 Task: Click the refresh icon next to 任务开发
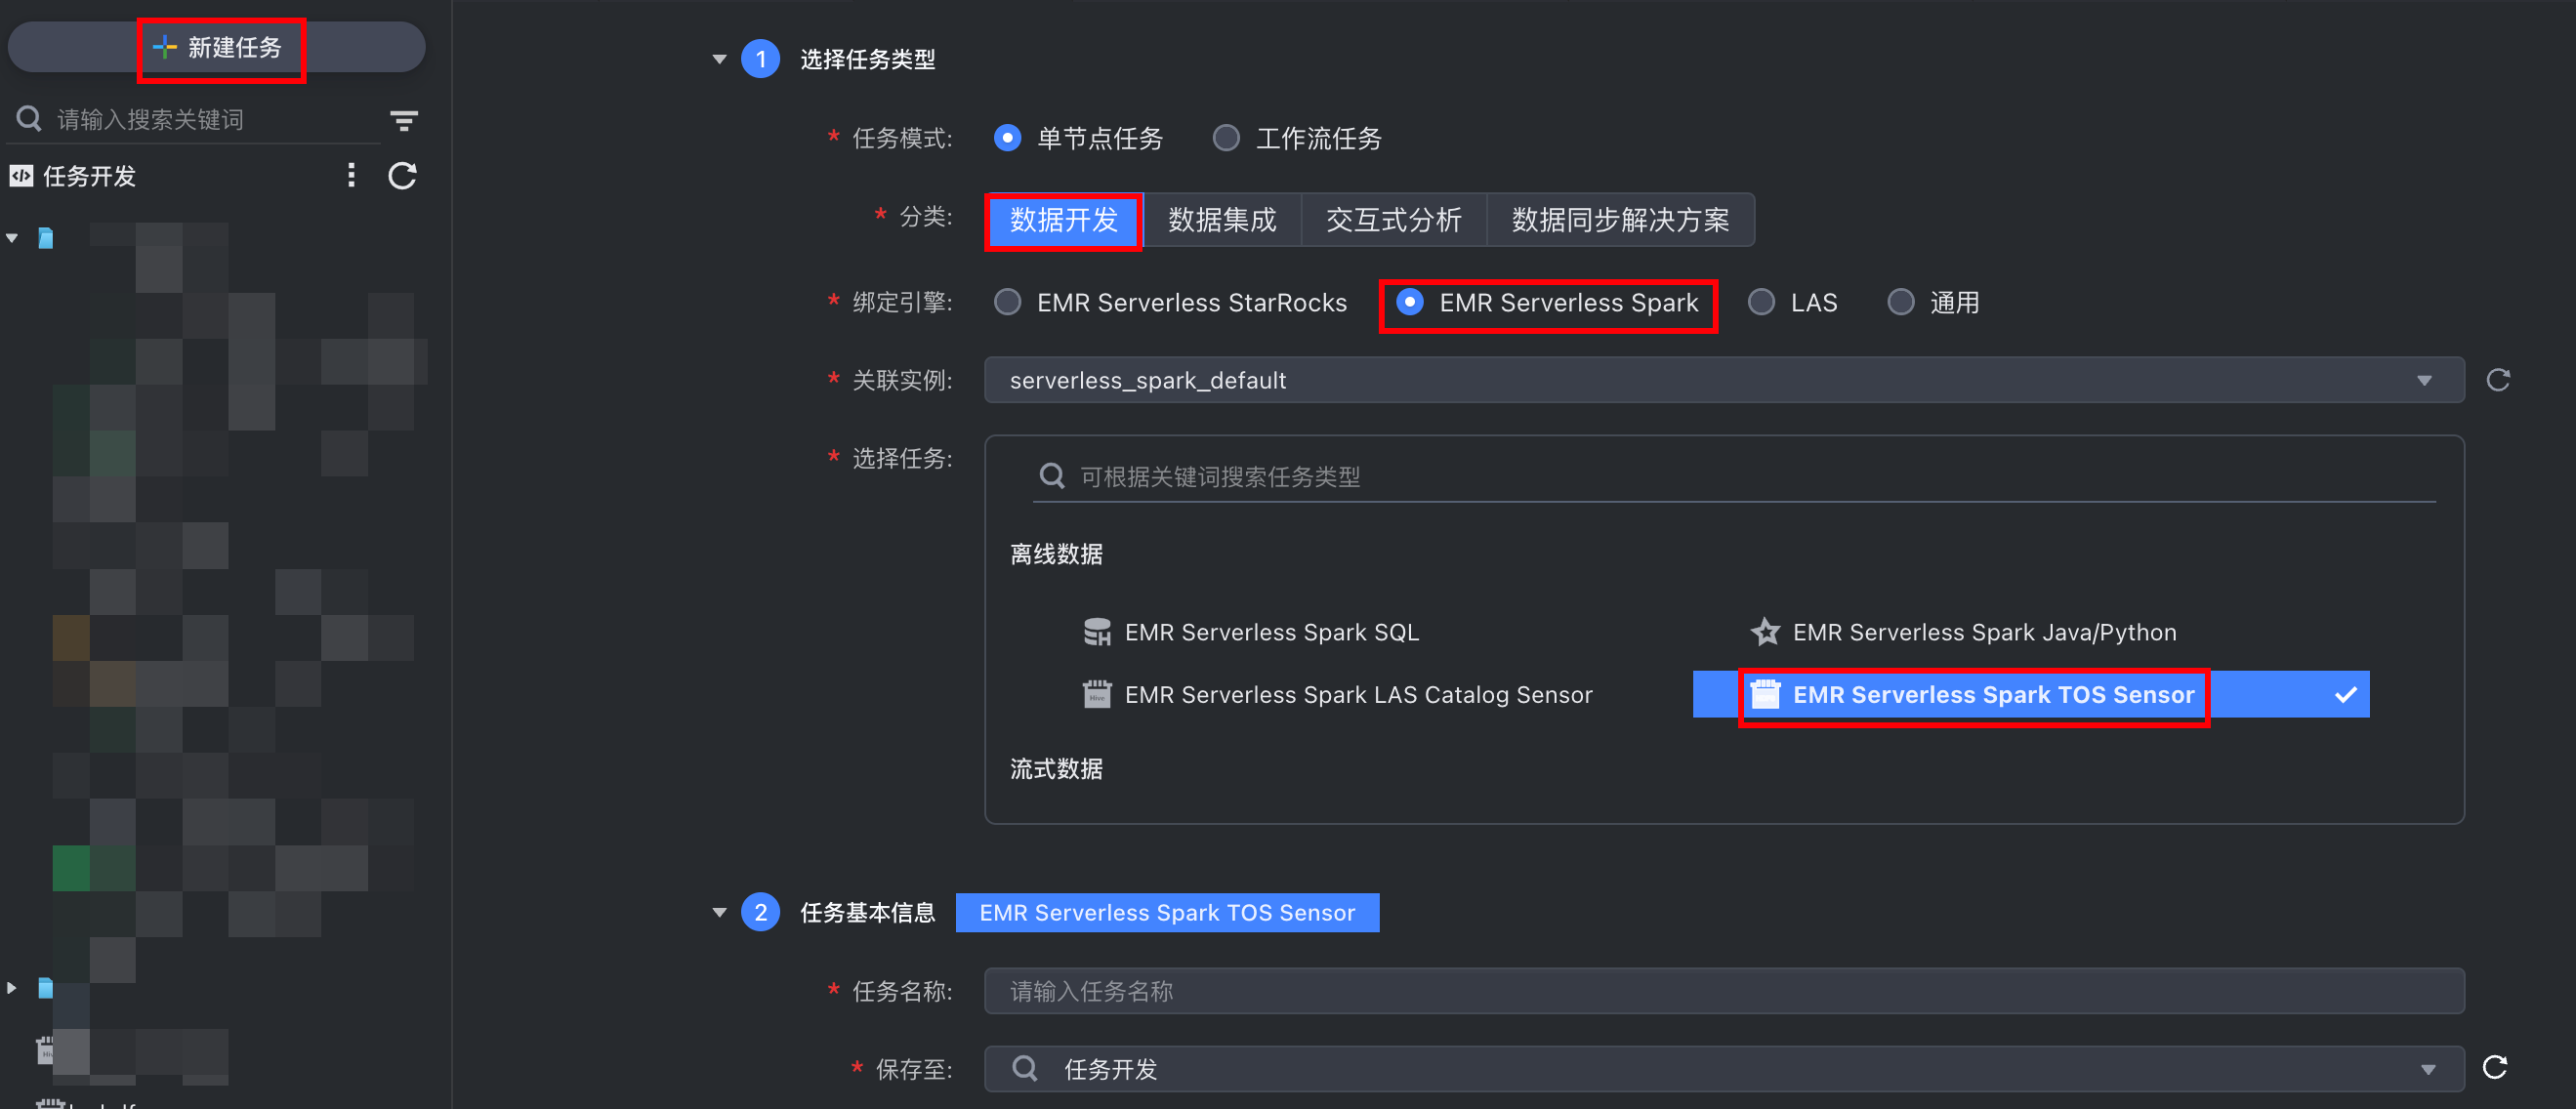[402, 176]
